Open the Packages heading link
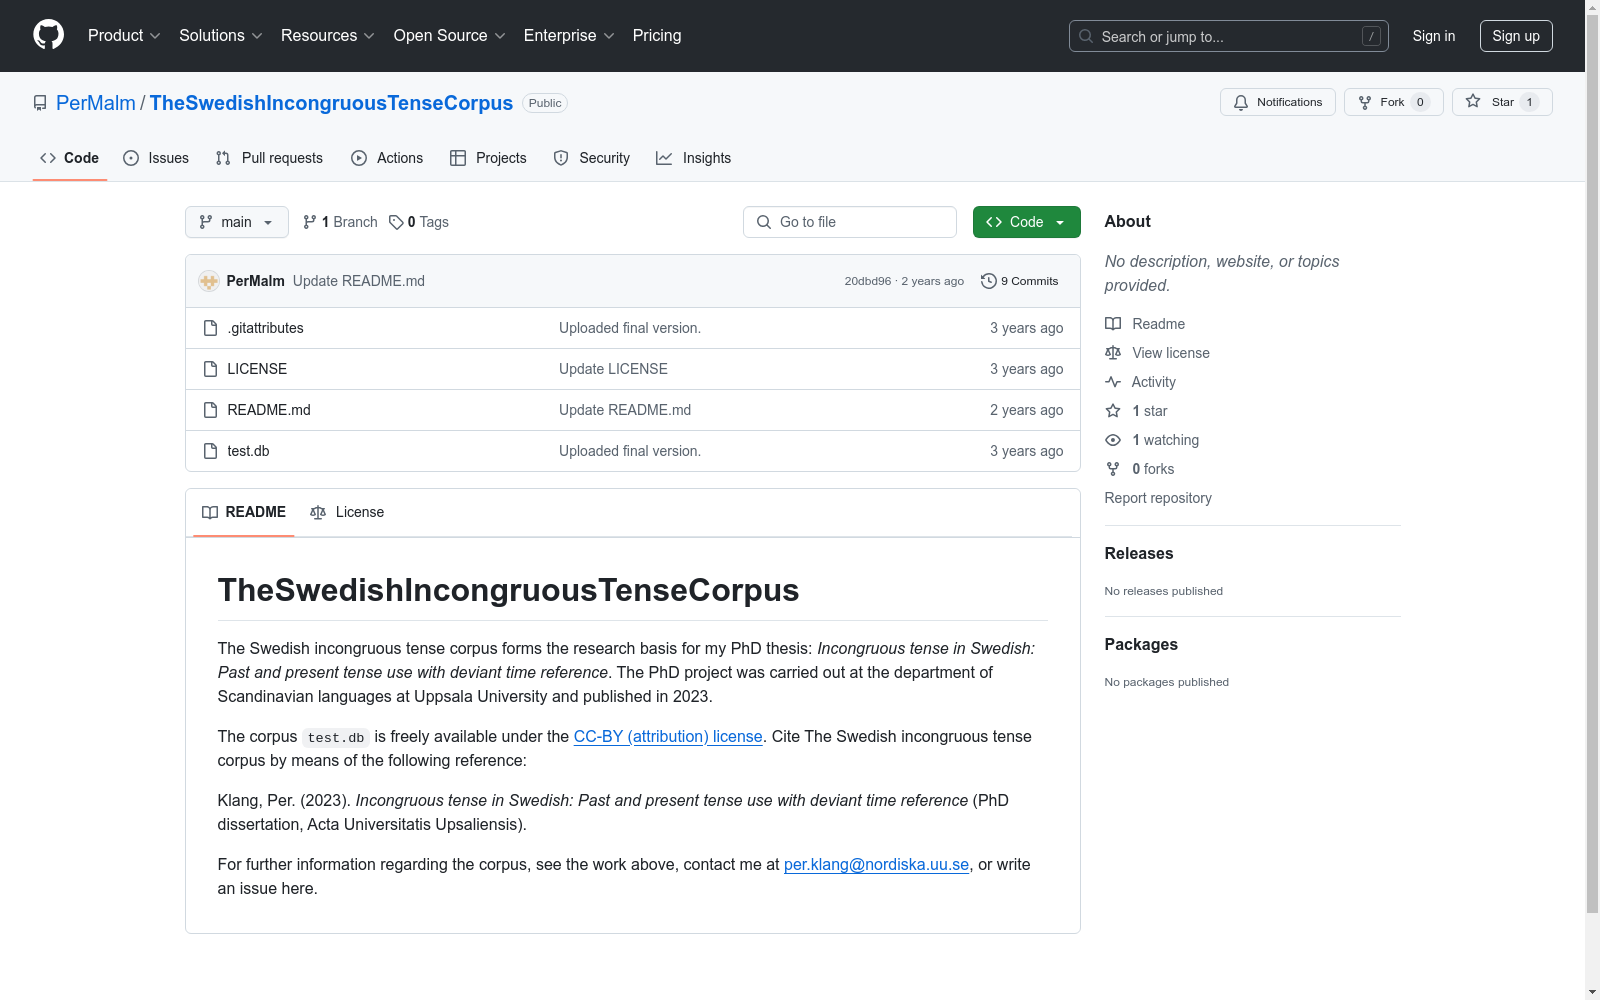The height and width of the screenshot is (1000, 1600). (1141, 645)
